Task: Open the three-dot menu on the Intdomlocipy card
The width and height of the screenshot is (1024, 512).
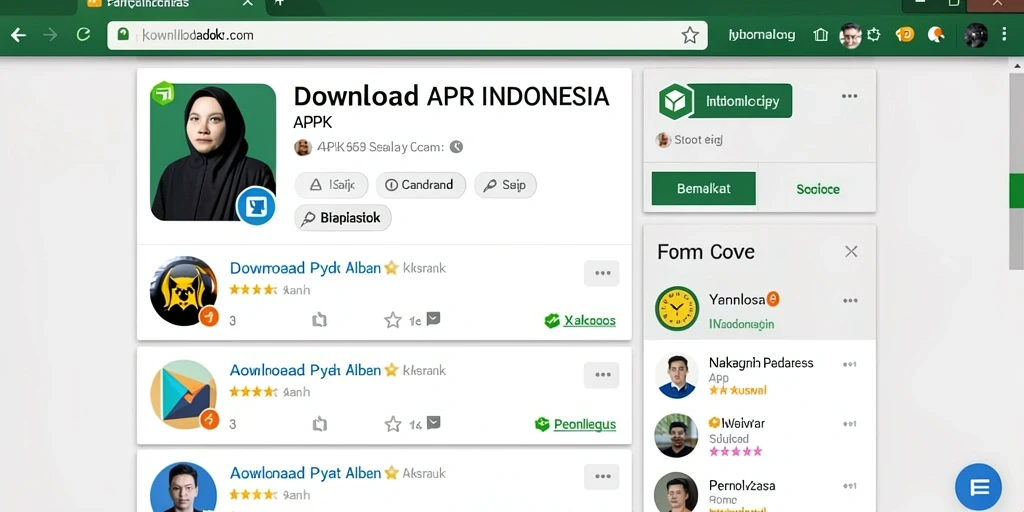Action: (850, 96)
